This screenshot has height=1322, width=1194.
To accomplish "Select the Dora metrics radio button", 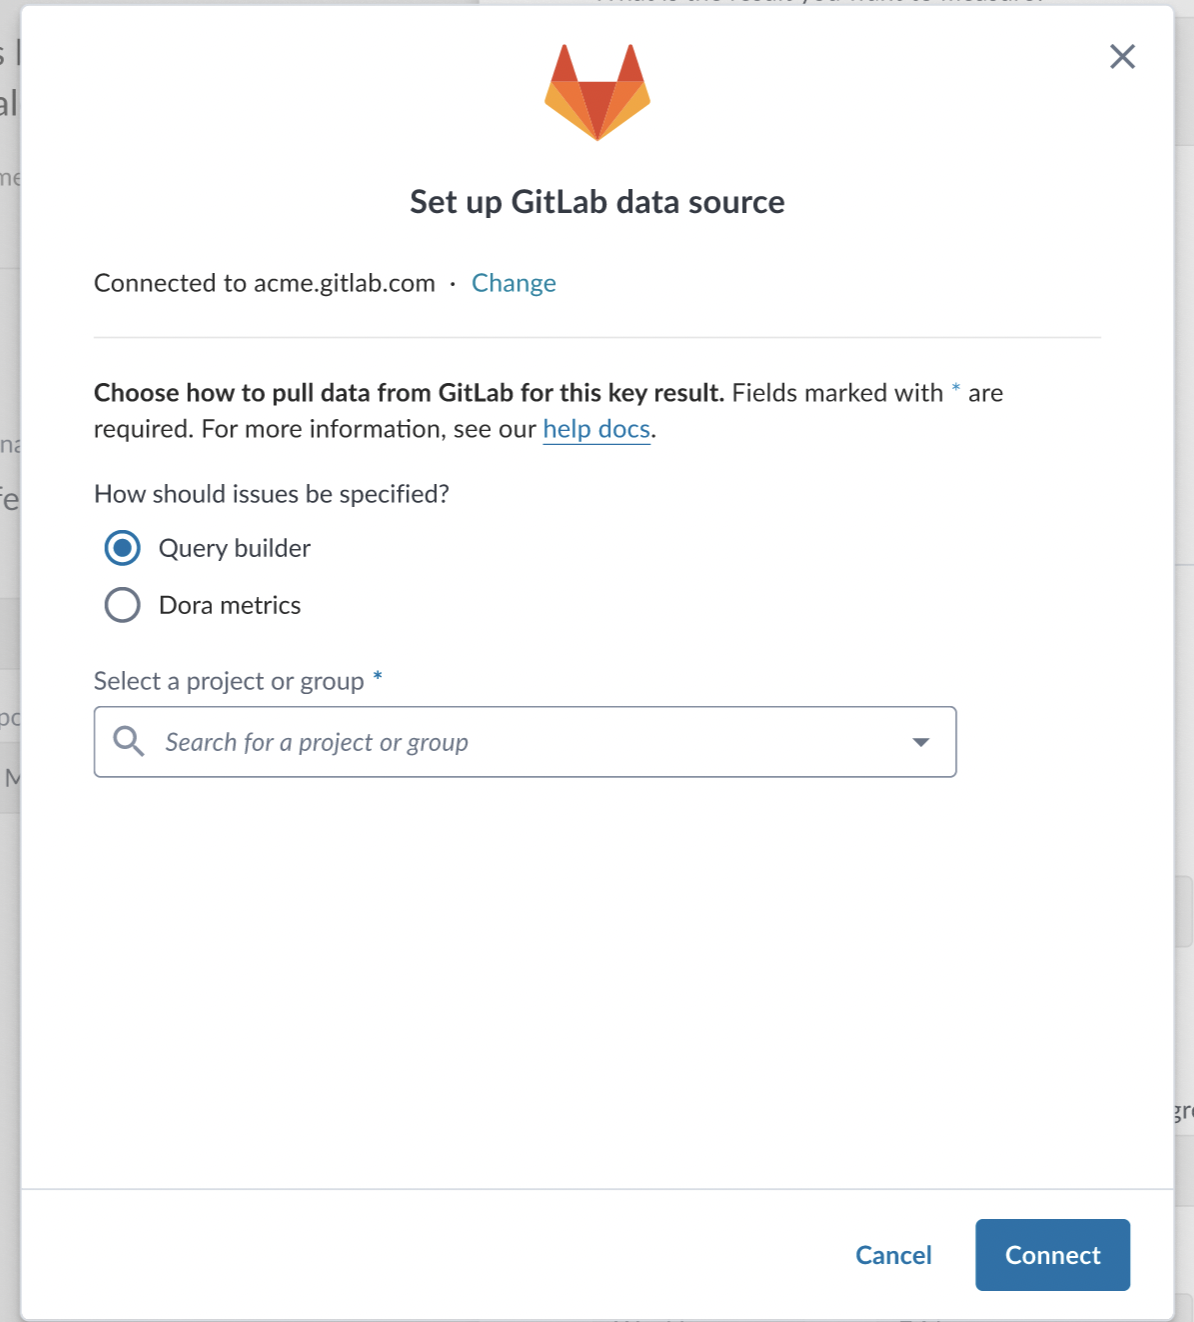I will (122, 605).
